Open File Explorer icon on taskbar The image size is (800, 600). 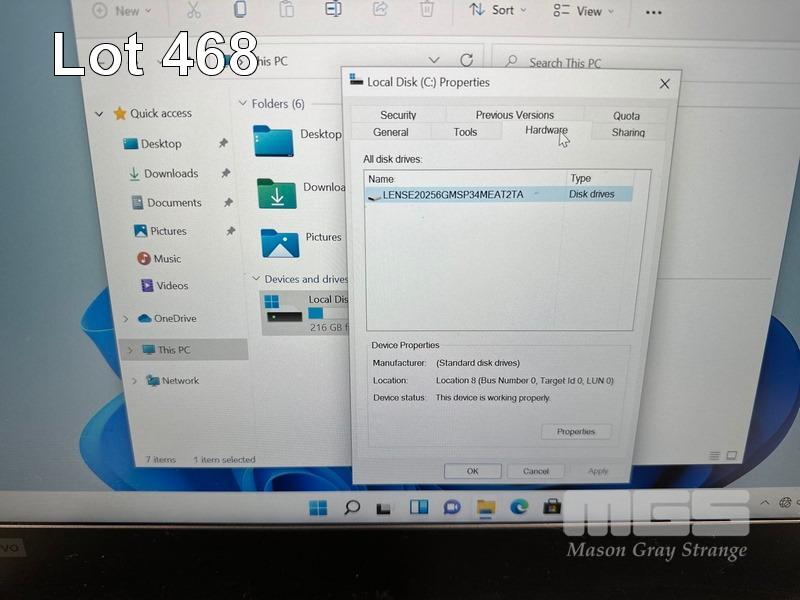pyautogui.click(x=486, y=507)
